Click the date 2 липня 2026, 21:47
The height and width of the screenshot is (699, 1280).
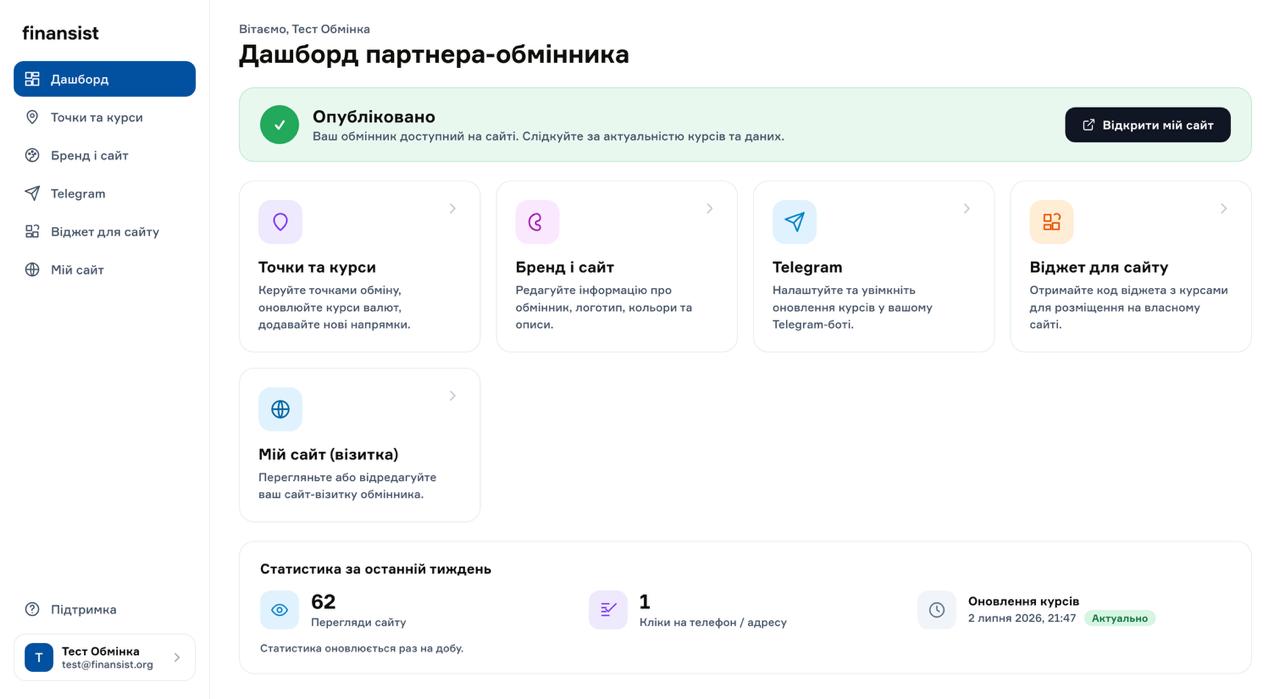click(1022, 618)
